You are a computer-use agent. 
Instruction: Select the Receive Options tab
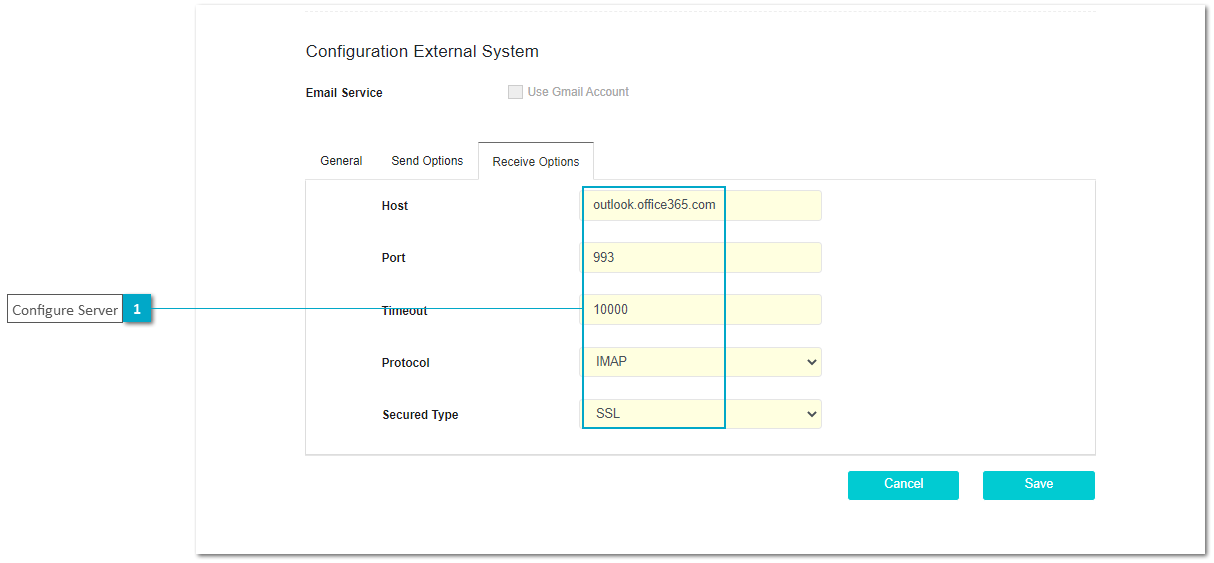coord(536,162)
